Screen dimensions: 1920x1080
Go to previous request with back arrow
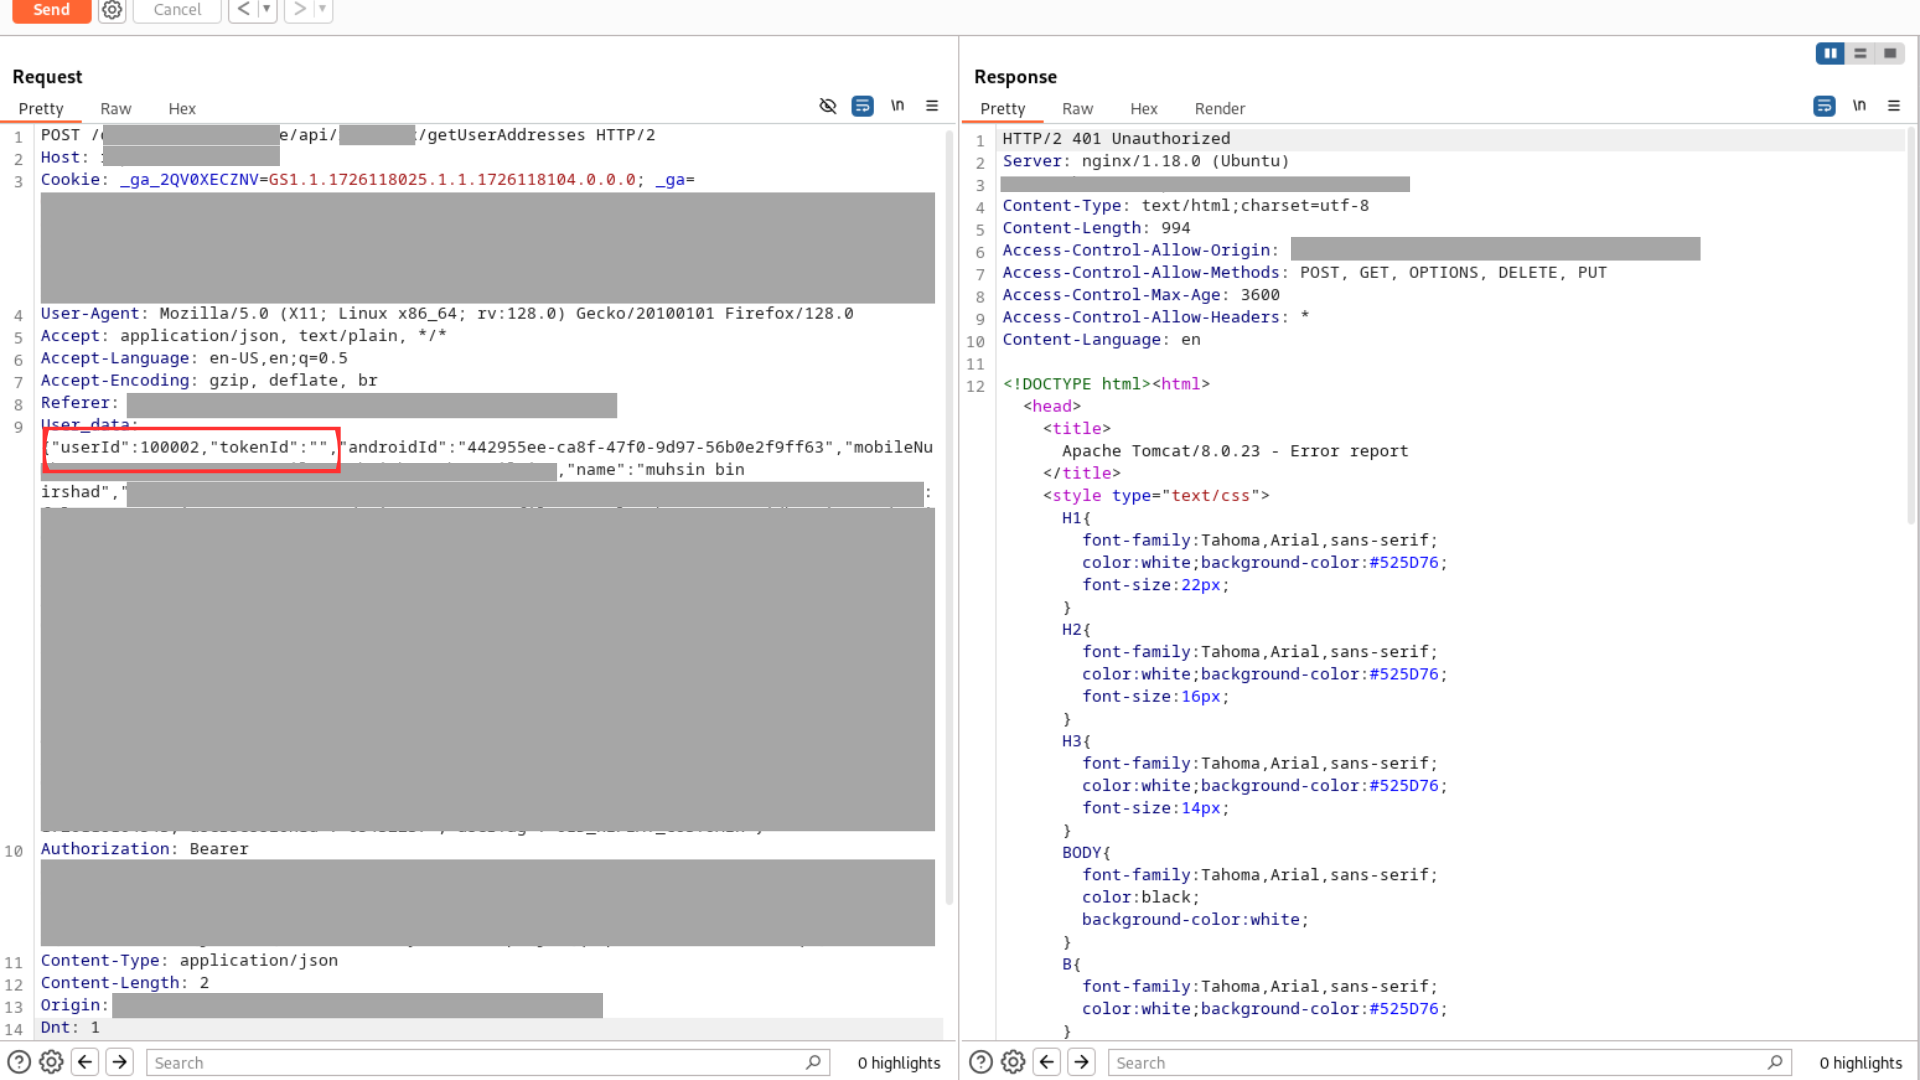pyautogui.click(x=243, y=9)
